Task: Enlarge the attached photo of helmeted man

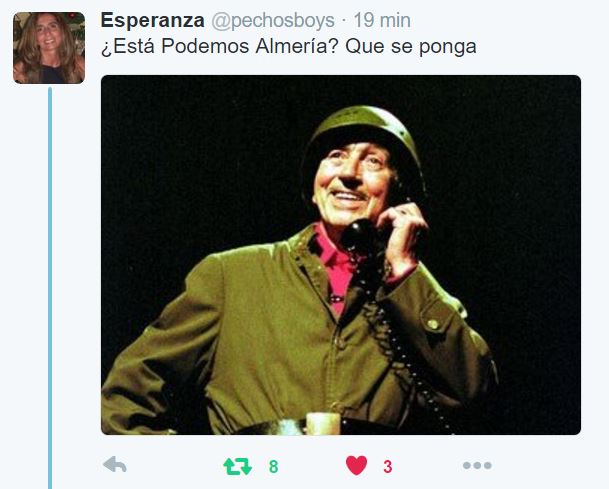Action: click(x=341, y=255)
